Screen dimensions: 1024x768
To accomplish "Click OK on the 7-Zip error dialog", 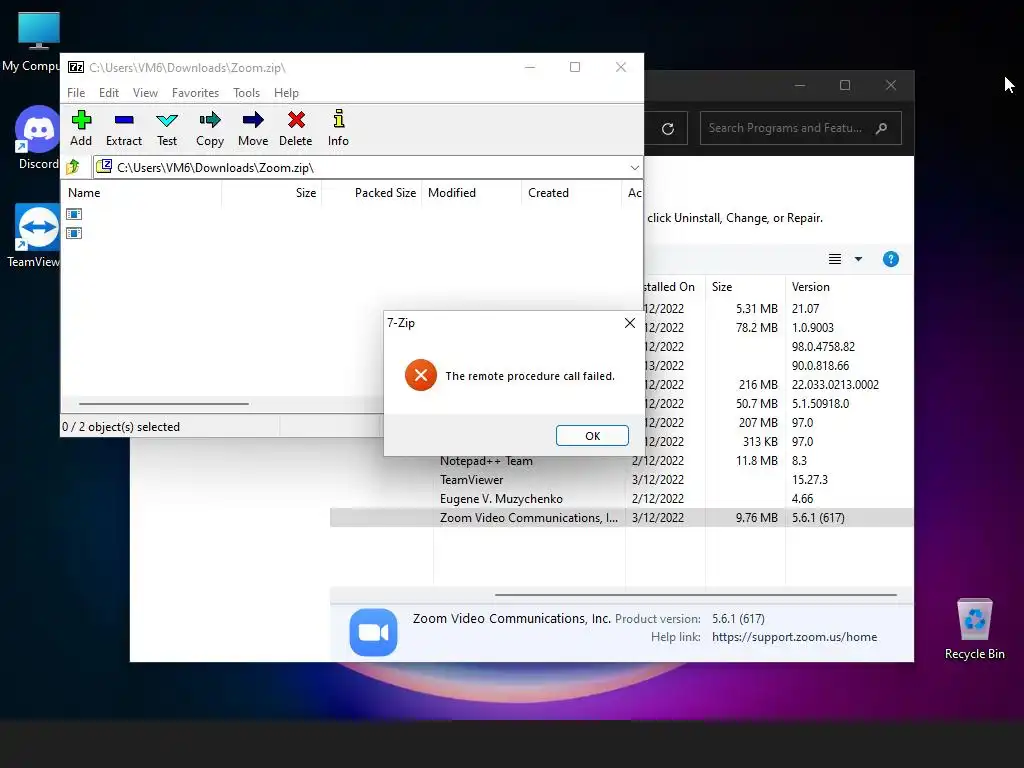I will 592,436.
